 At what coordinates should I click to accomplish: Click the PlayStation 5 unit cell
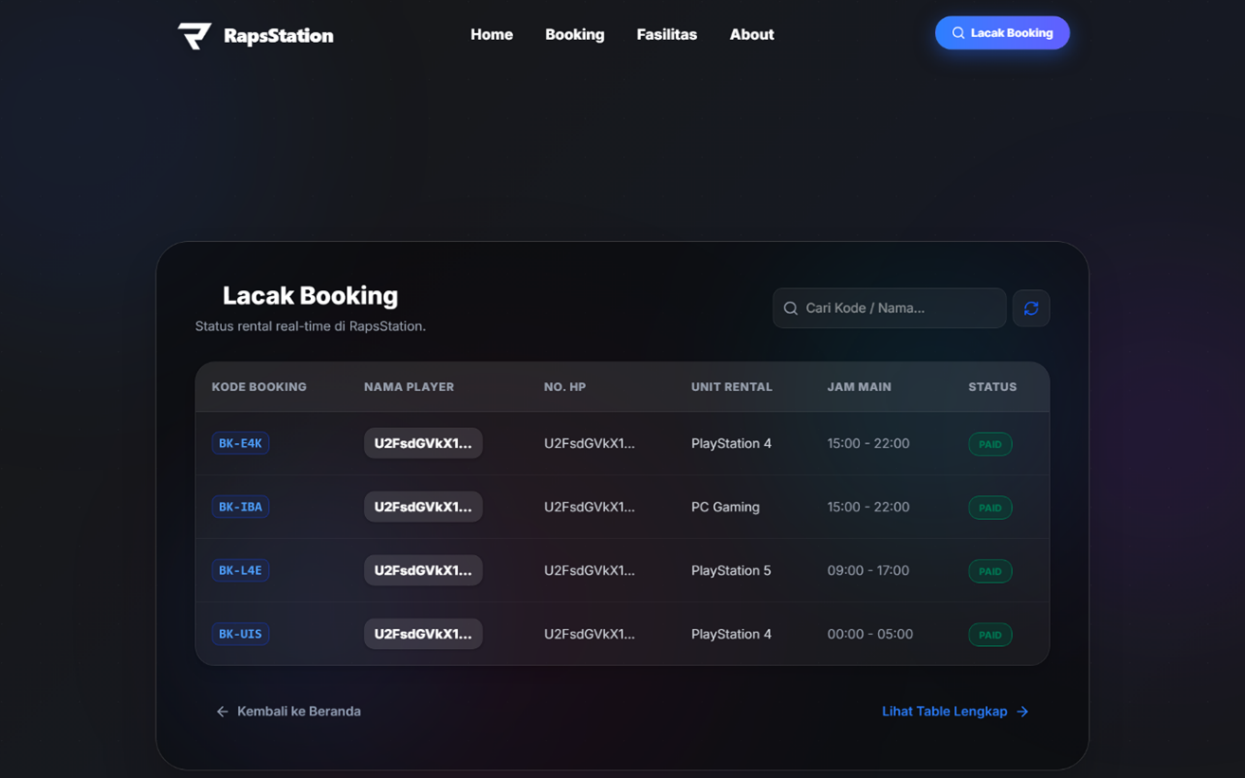tap(731, 570)
